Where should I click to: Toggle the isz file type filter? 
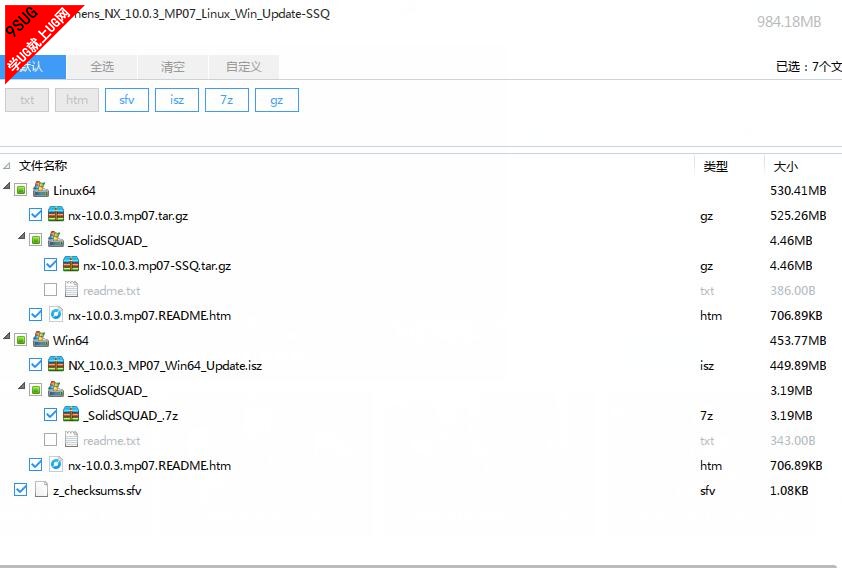(177, 100)
